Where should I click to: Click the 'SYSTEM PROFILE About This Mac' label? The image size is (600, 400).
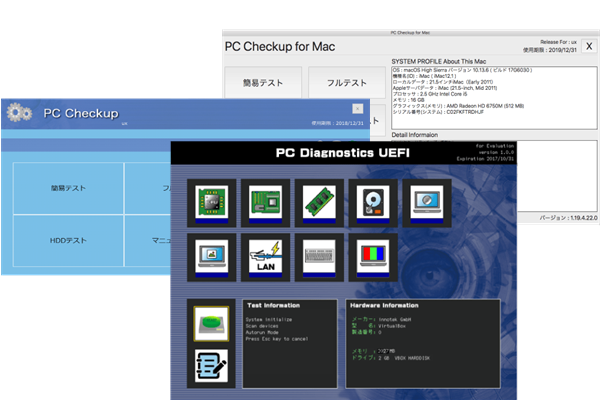pos(439,61)
